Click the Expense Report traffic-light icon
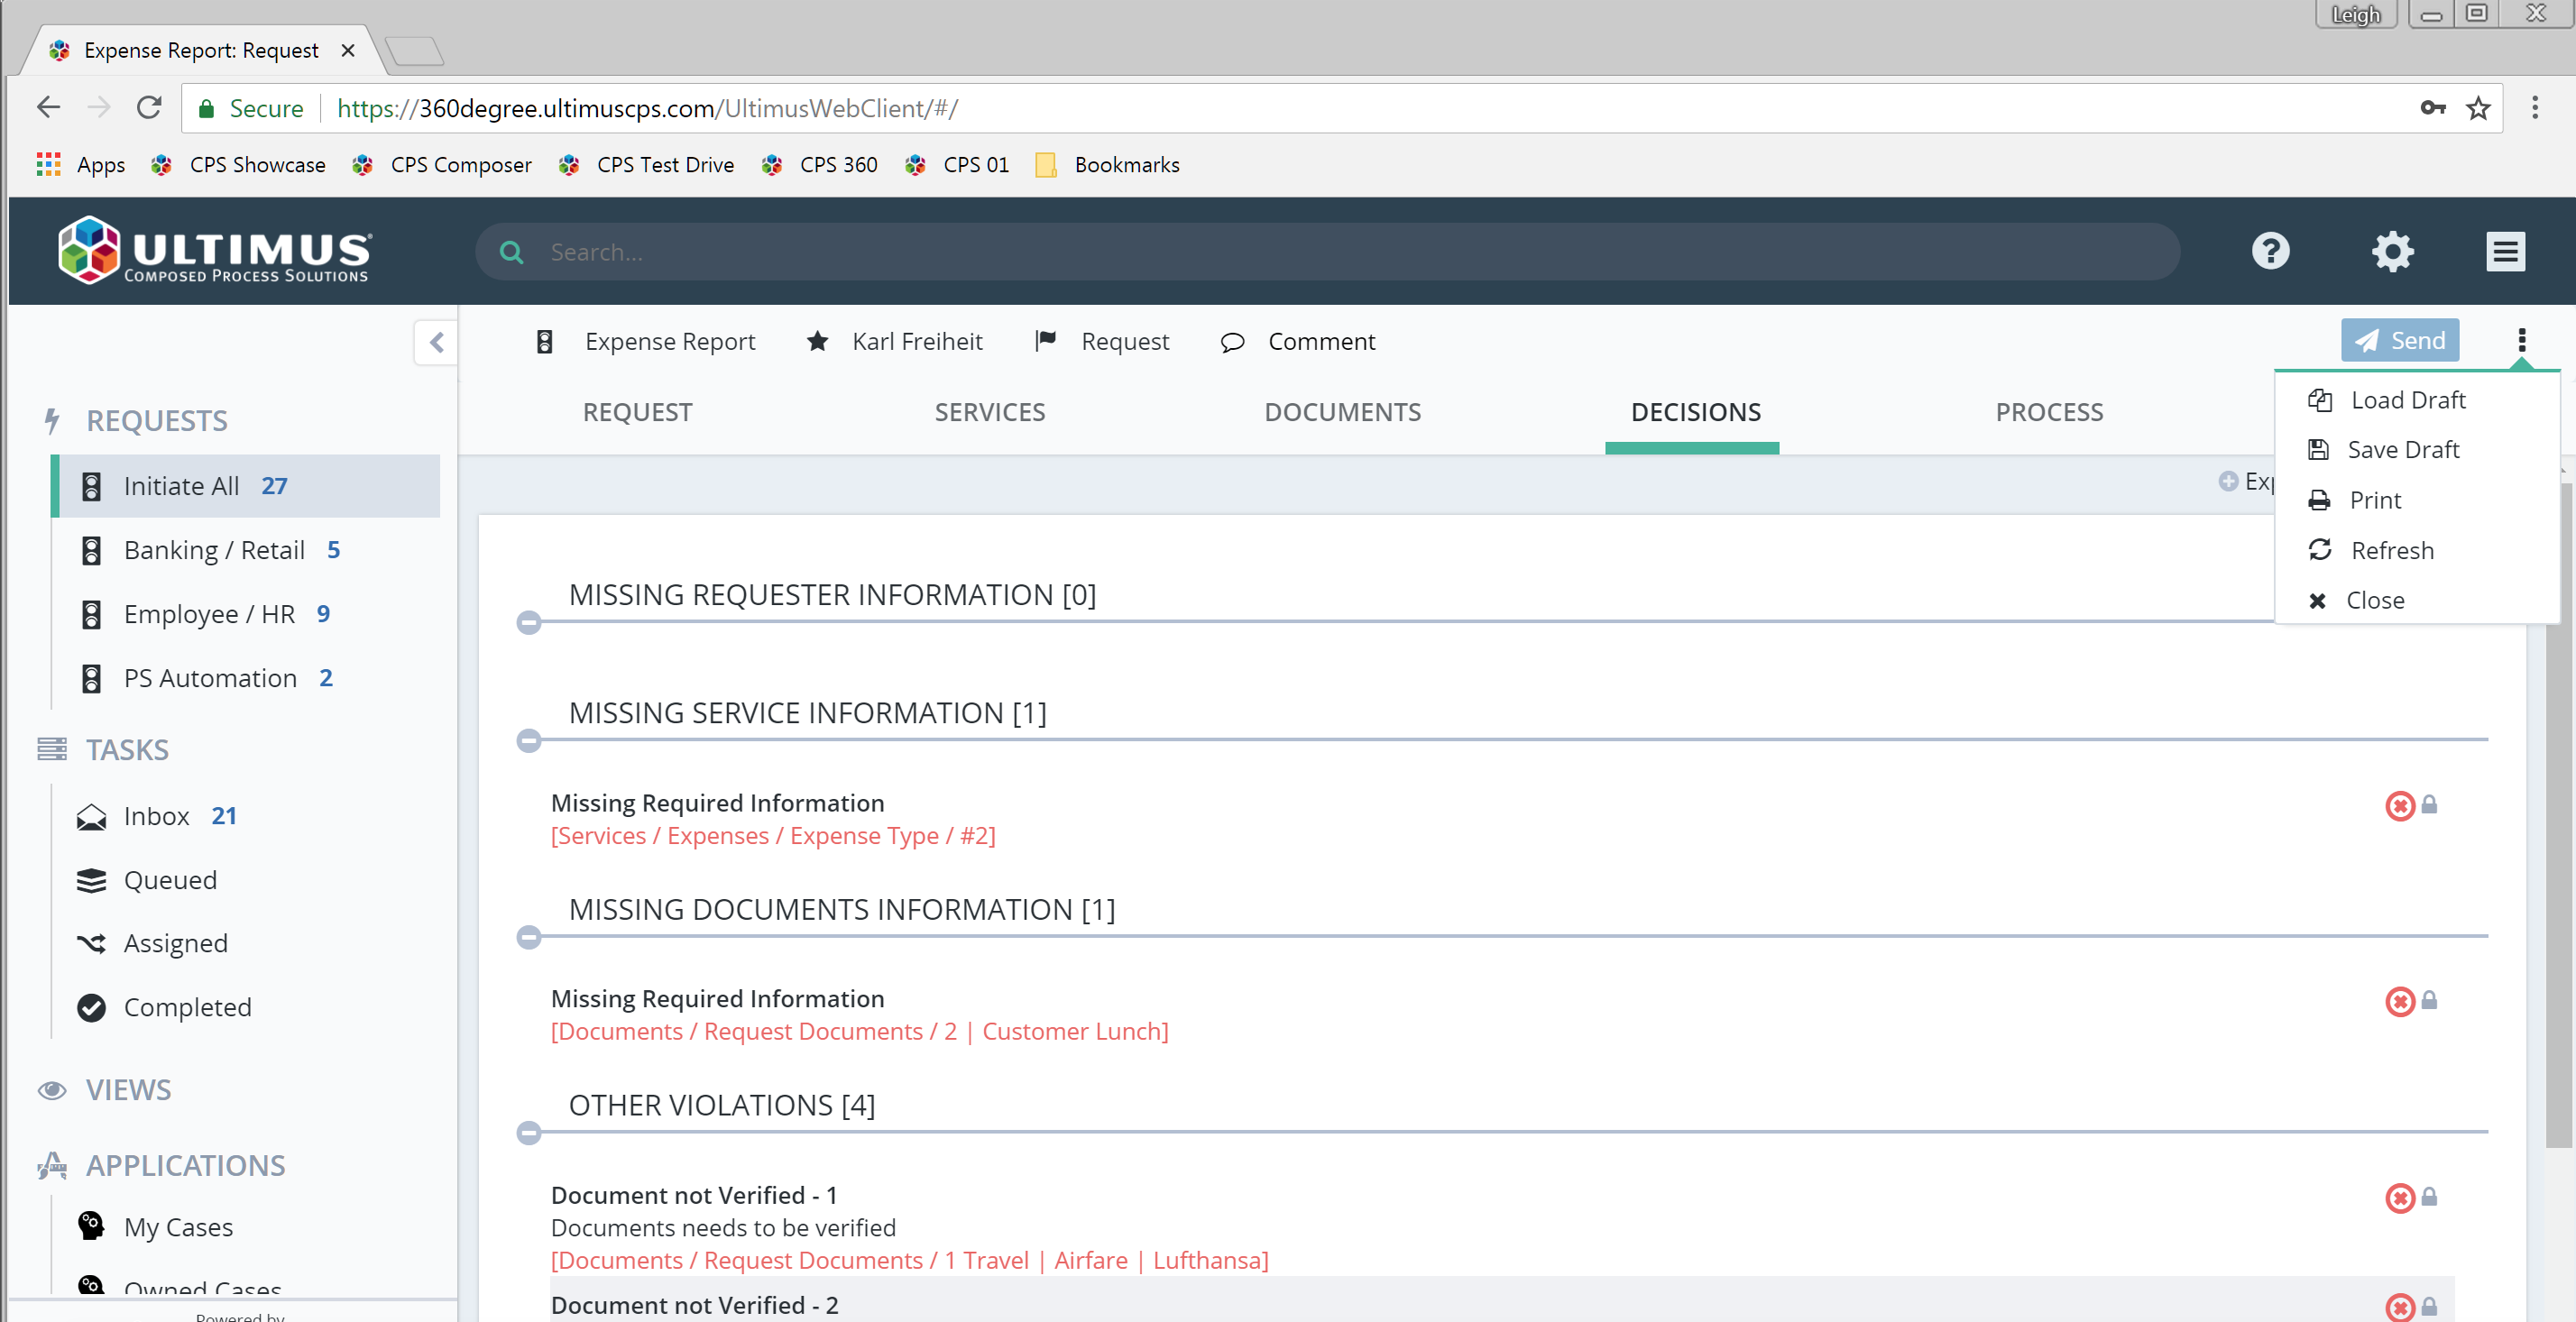Image resolution: width=2576 pixels, height=1322 pixels. (x=545, y=342)
